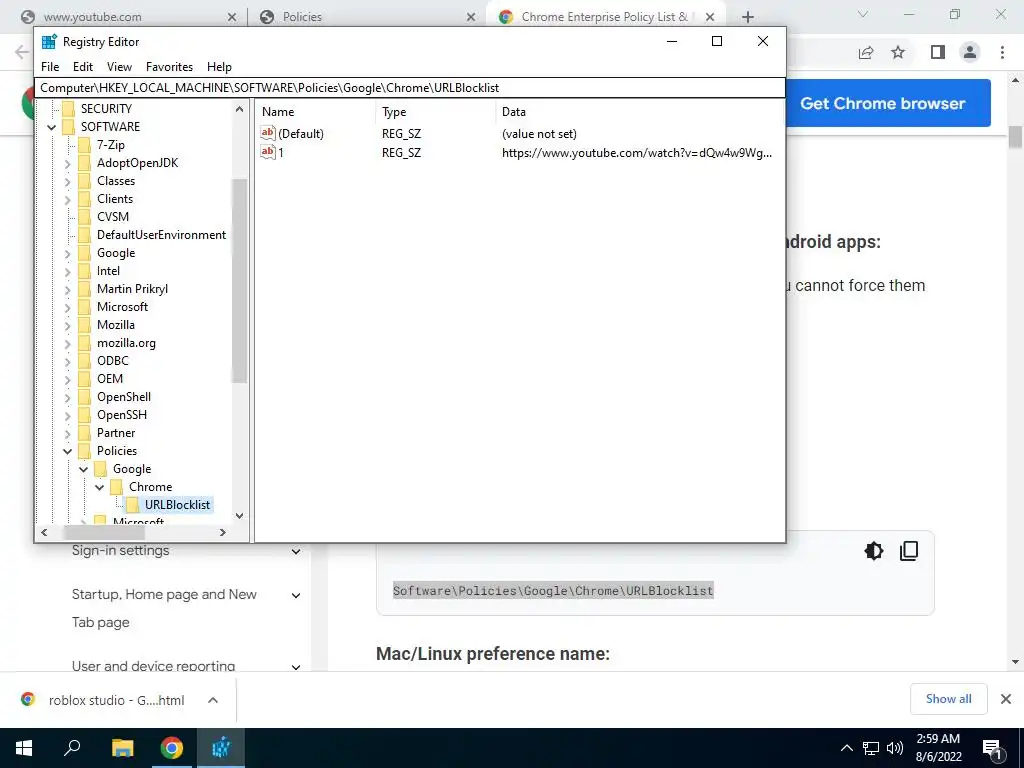Select the Mozilla folder icon
Image resolution: width=1024 pixels, height=768 pixels.
point(84,325)
